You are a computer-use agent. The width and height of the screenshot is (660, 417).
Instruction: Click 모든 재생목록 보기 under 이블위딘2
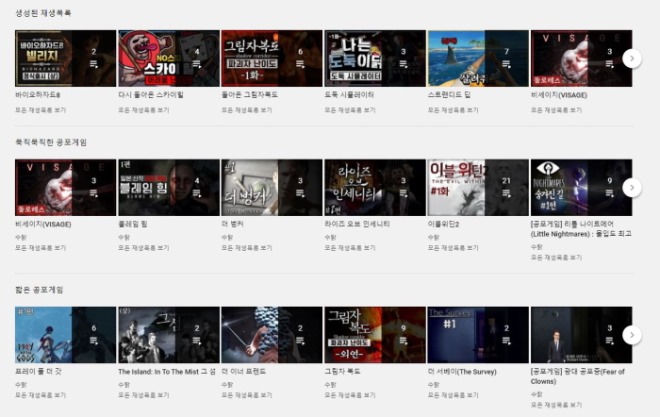point(453,248)
